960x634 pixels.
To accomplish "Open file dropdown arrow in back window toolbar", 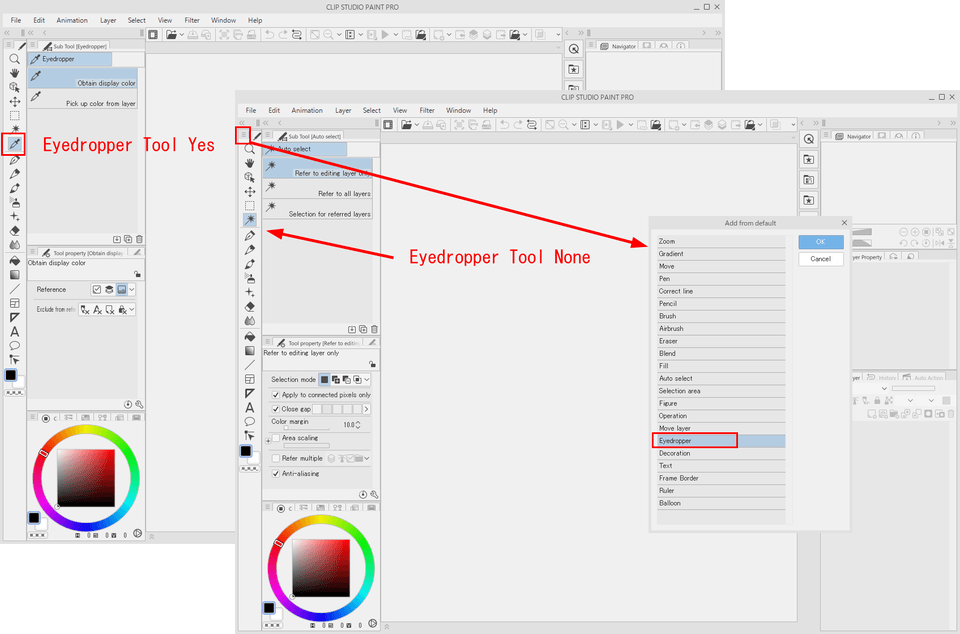I will point(181,35).
